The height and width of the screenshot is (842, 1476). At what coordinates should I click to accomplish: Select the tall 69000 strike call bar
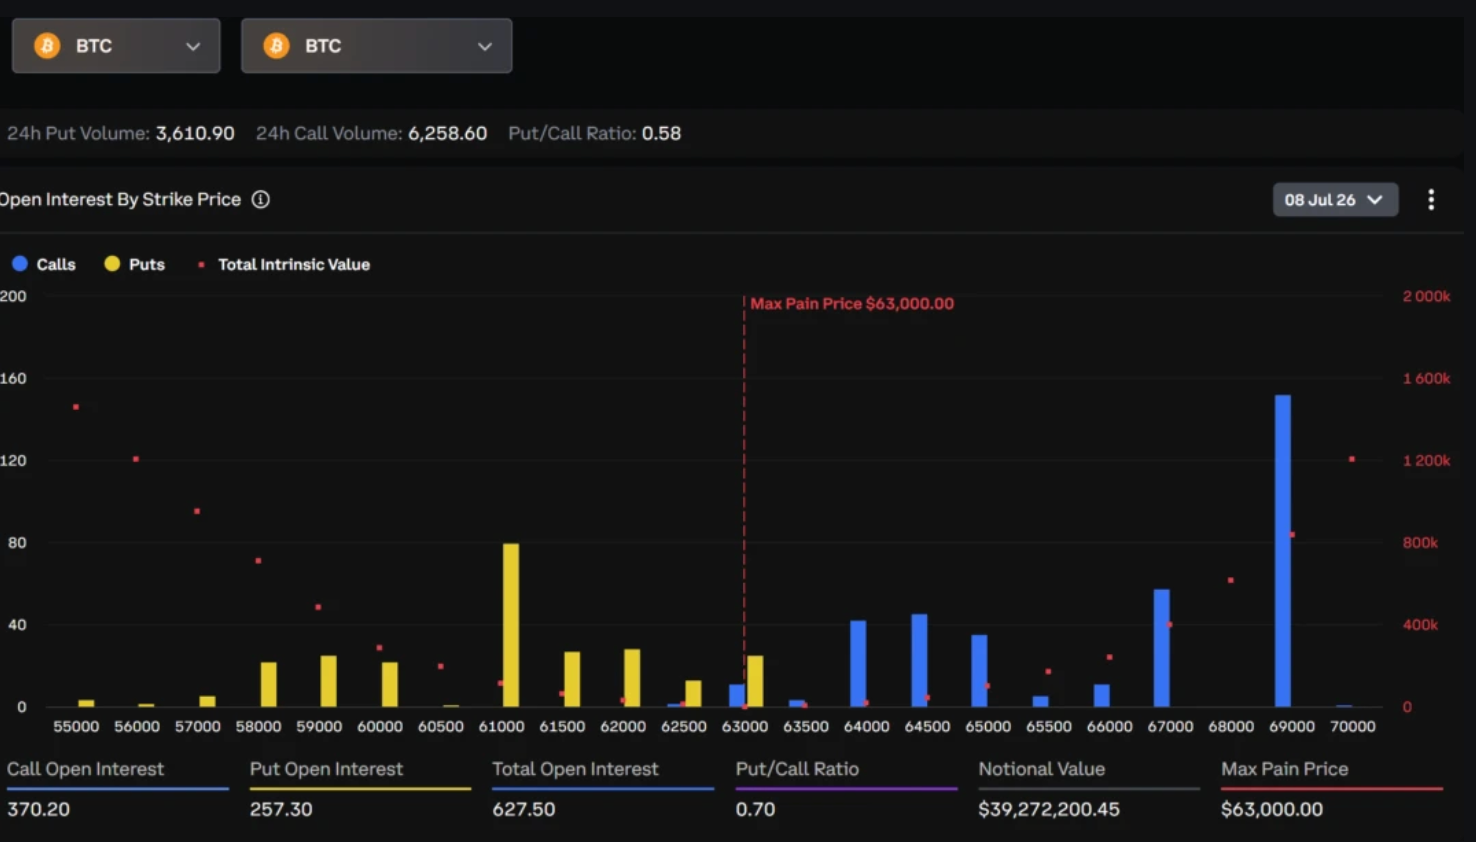coord(1283,551)
